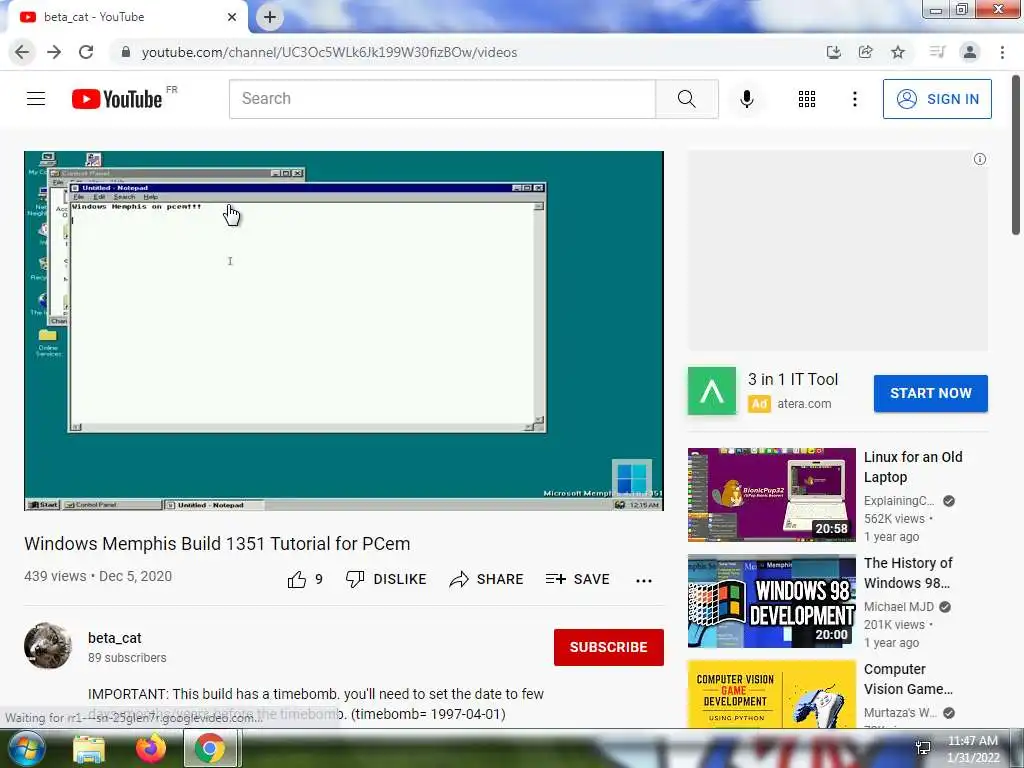Image resolution: width=1024 pixels, height=768 pixels.
Task: View site info via the padlock icon
Action: point(126,52)
